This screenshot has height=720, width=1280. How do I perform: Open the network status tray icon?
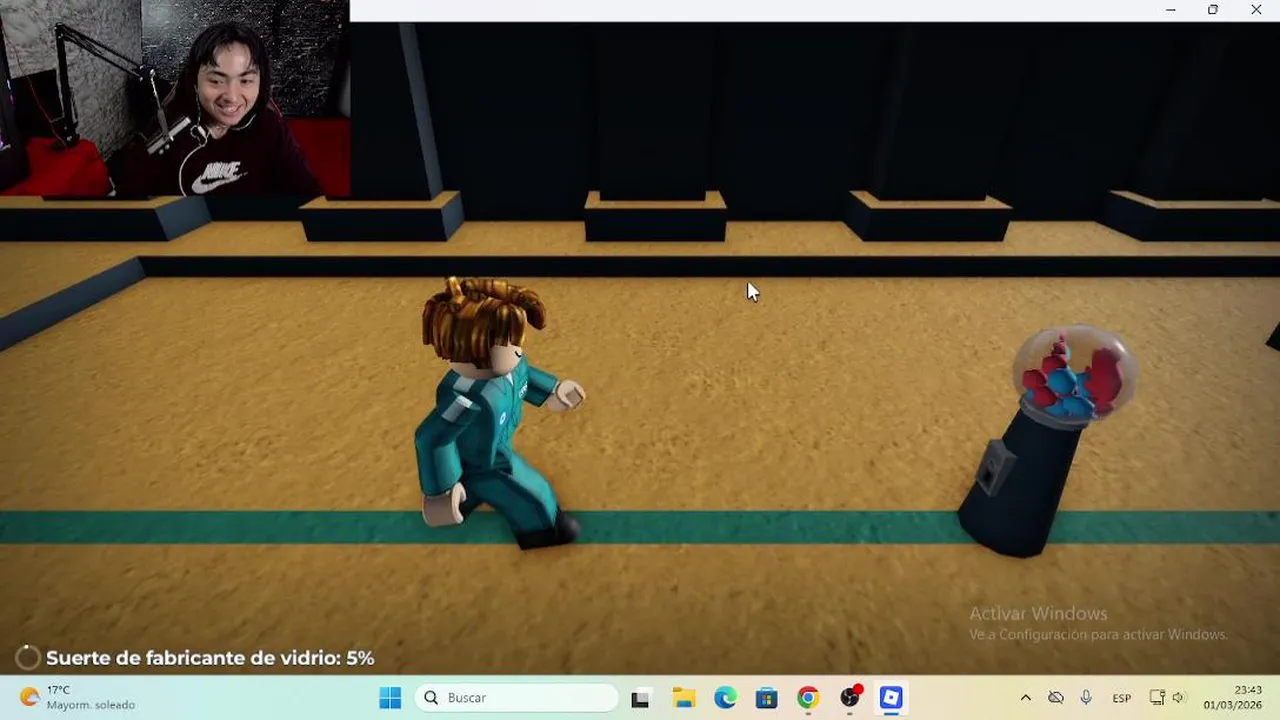(1157, 698)
